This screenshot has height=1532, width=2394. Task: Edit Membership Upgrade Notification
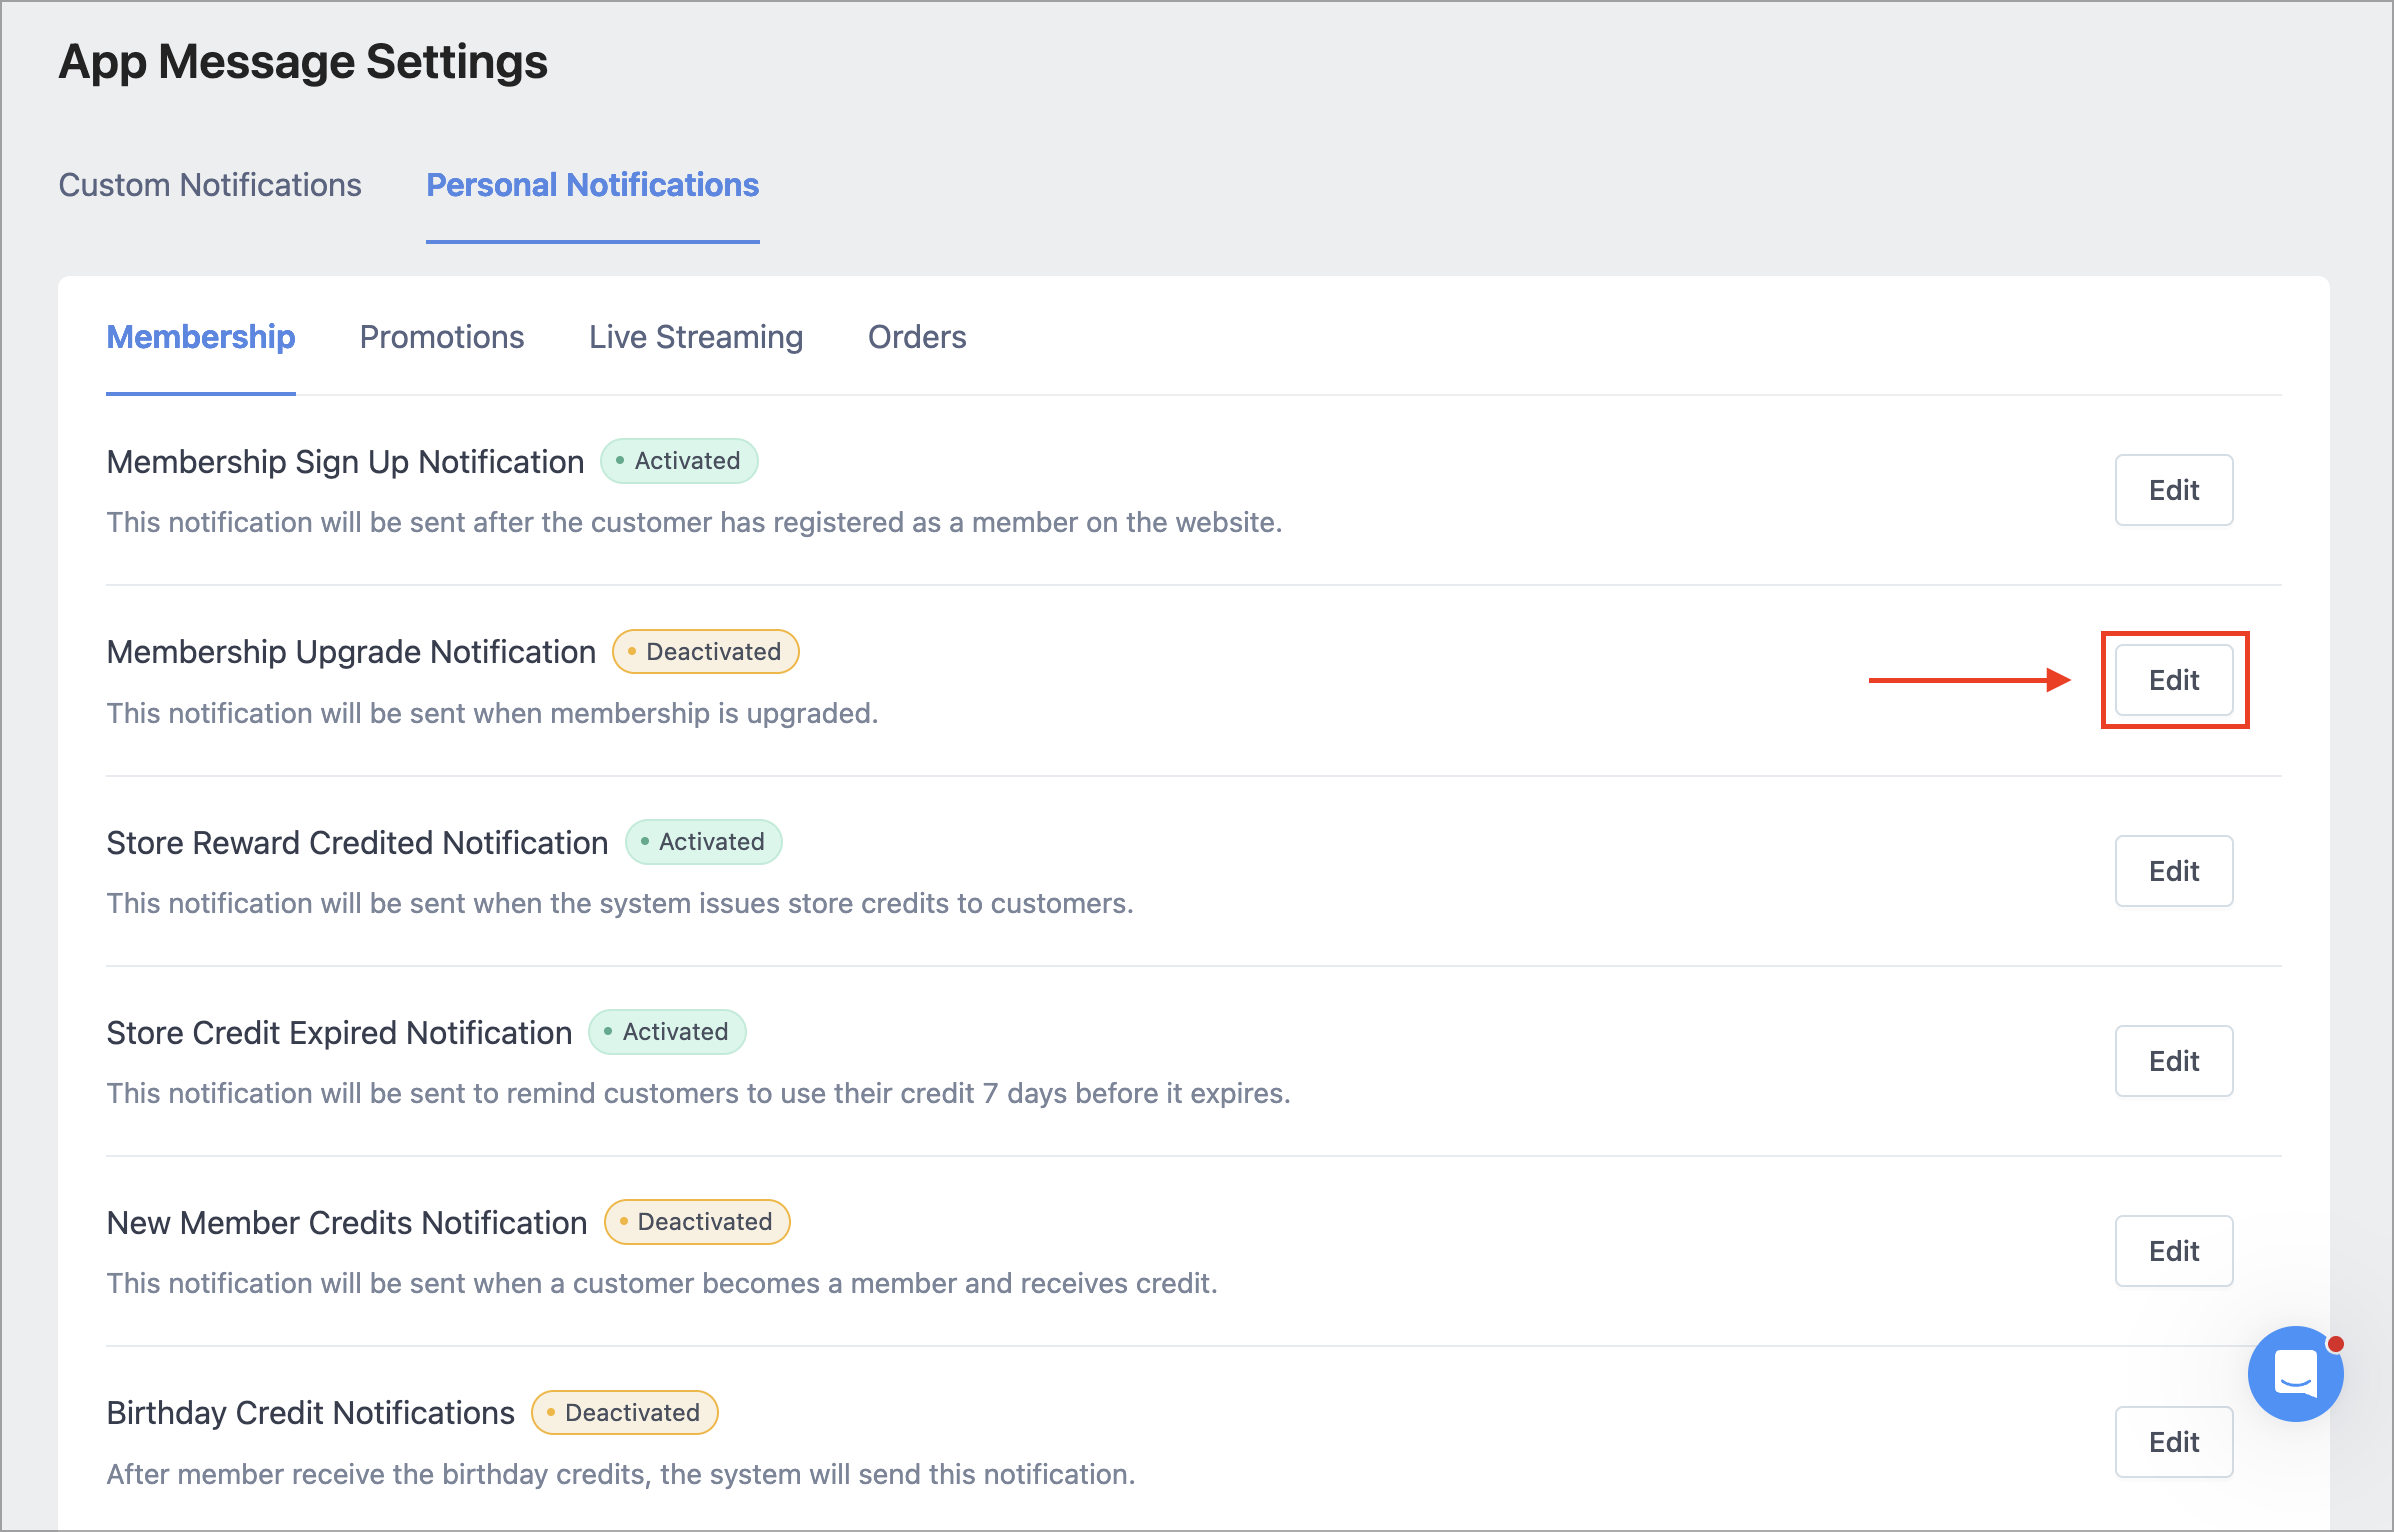[x=2174, y=680]
